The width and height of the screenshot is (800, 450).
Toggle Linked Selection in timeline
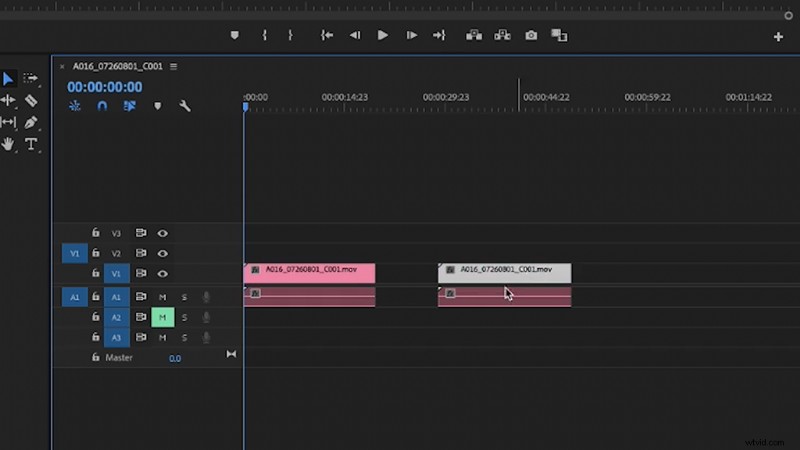tap(130, 106)
